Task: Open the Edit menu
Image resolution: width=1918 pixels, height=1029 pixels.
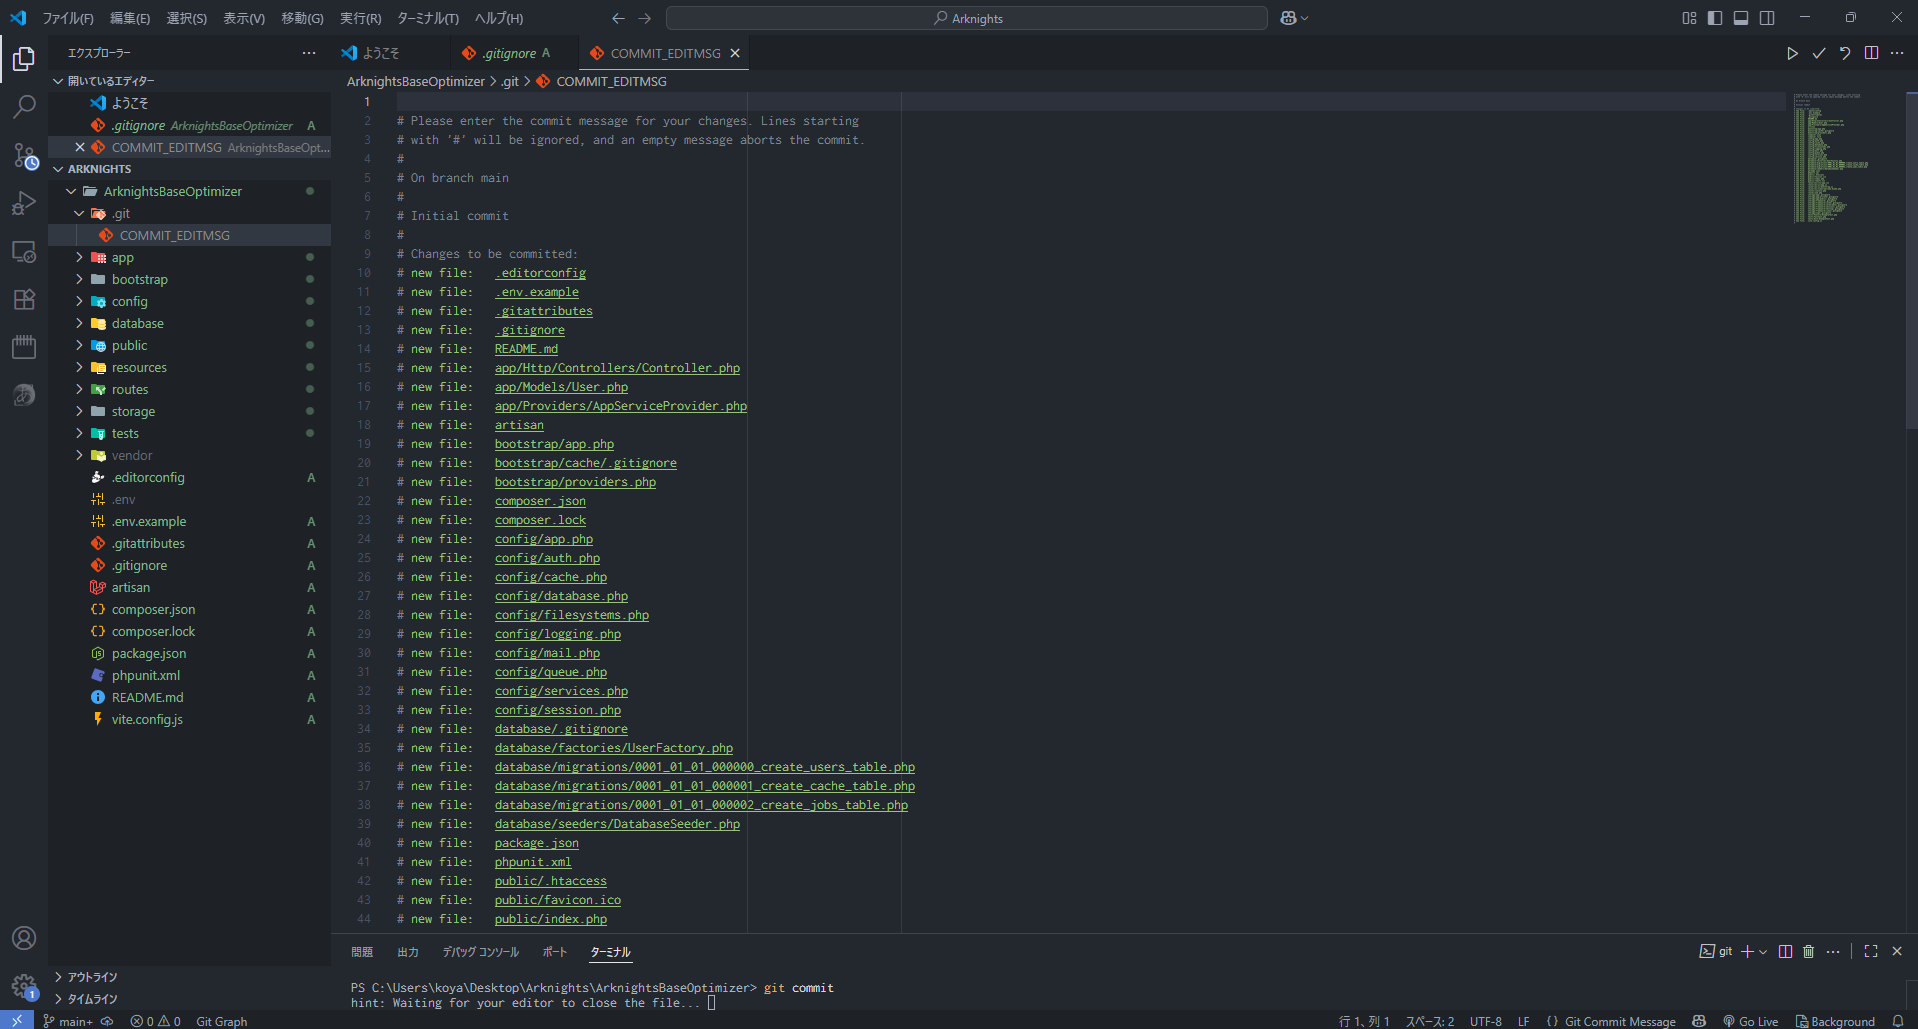Action: click(x=130, y=18)
